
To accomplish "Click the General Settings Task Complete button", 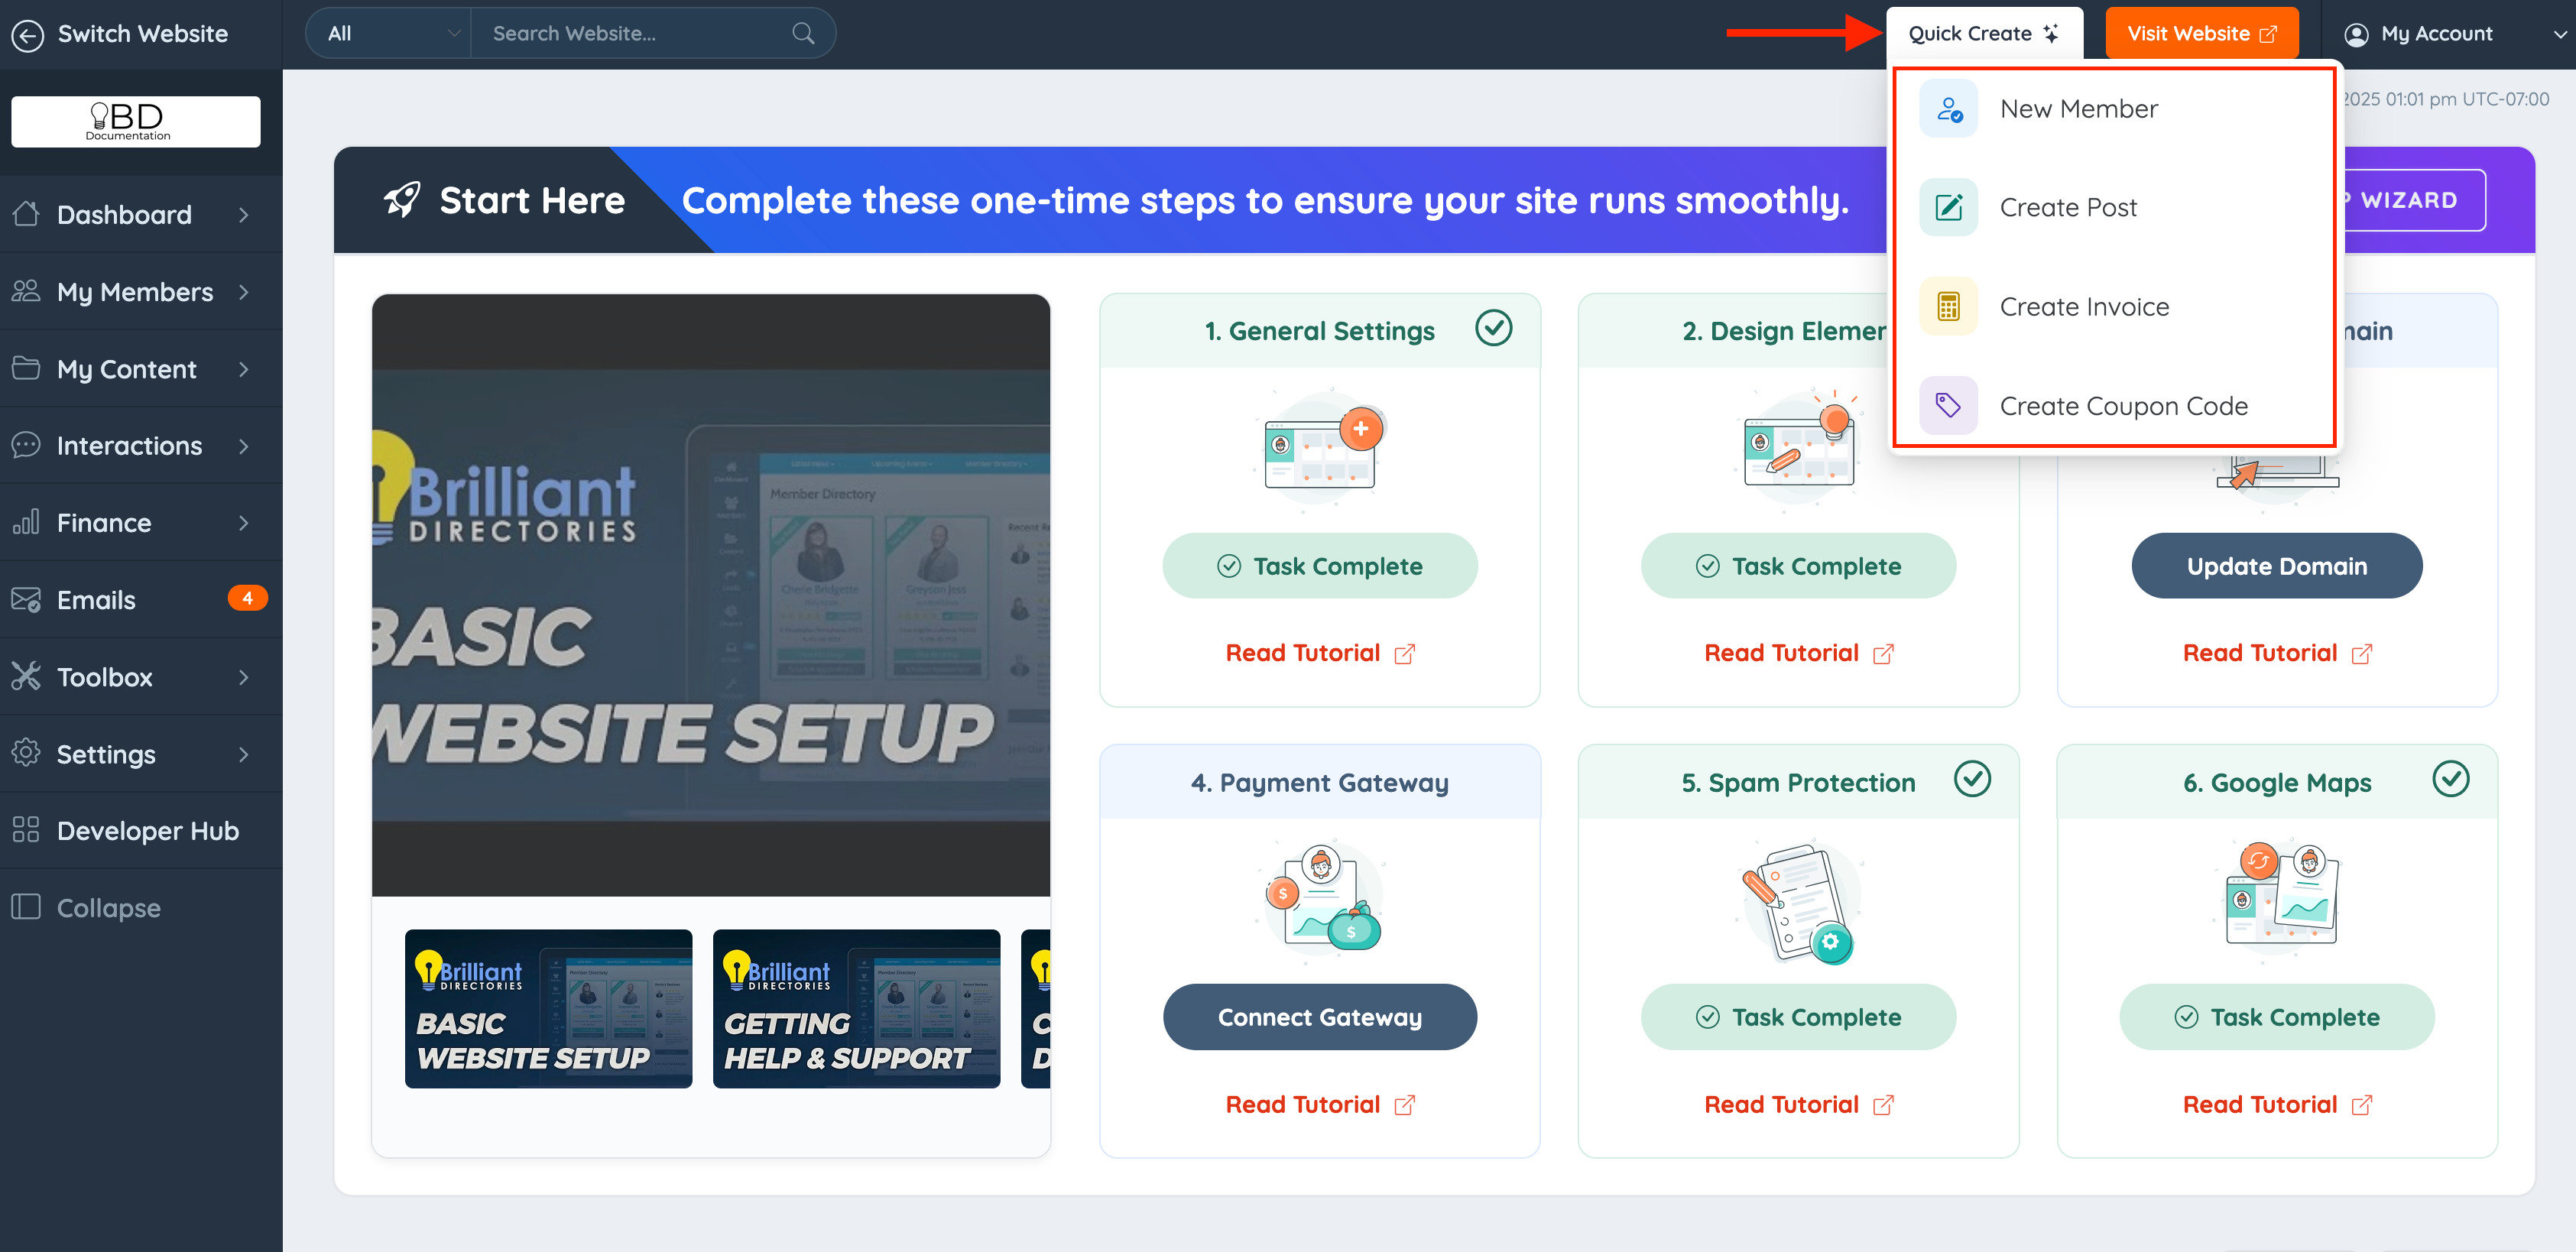I will 1320,565.
